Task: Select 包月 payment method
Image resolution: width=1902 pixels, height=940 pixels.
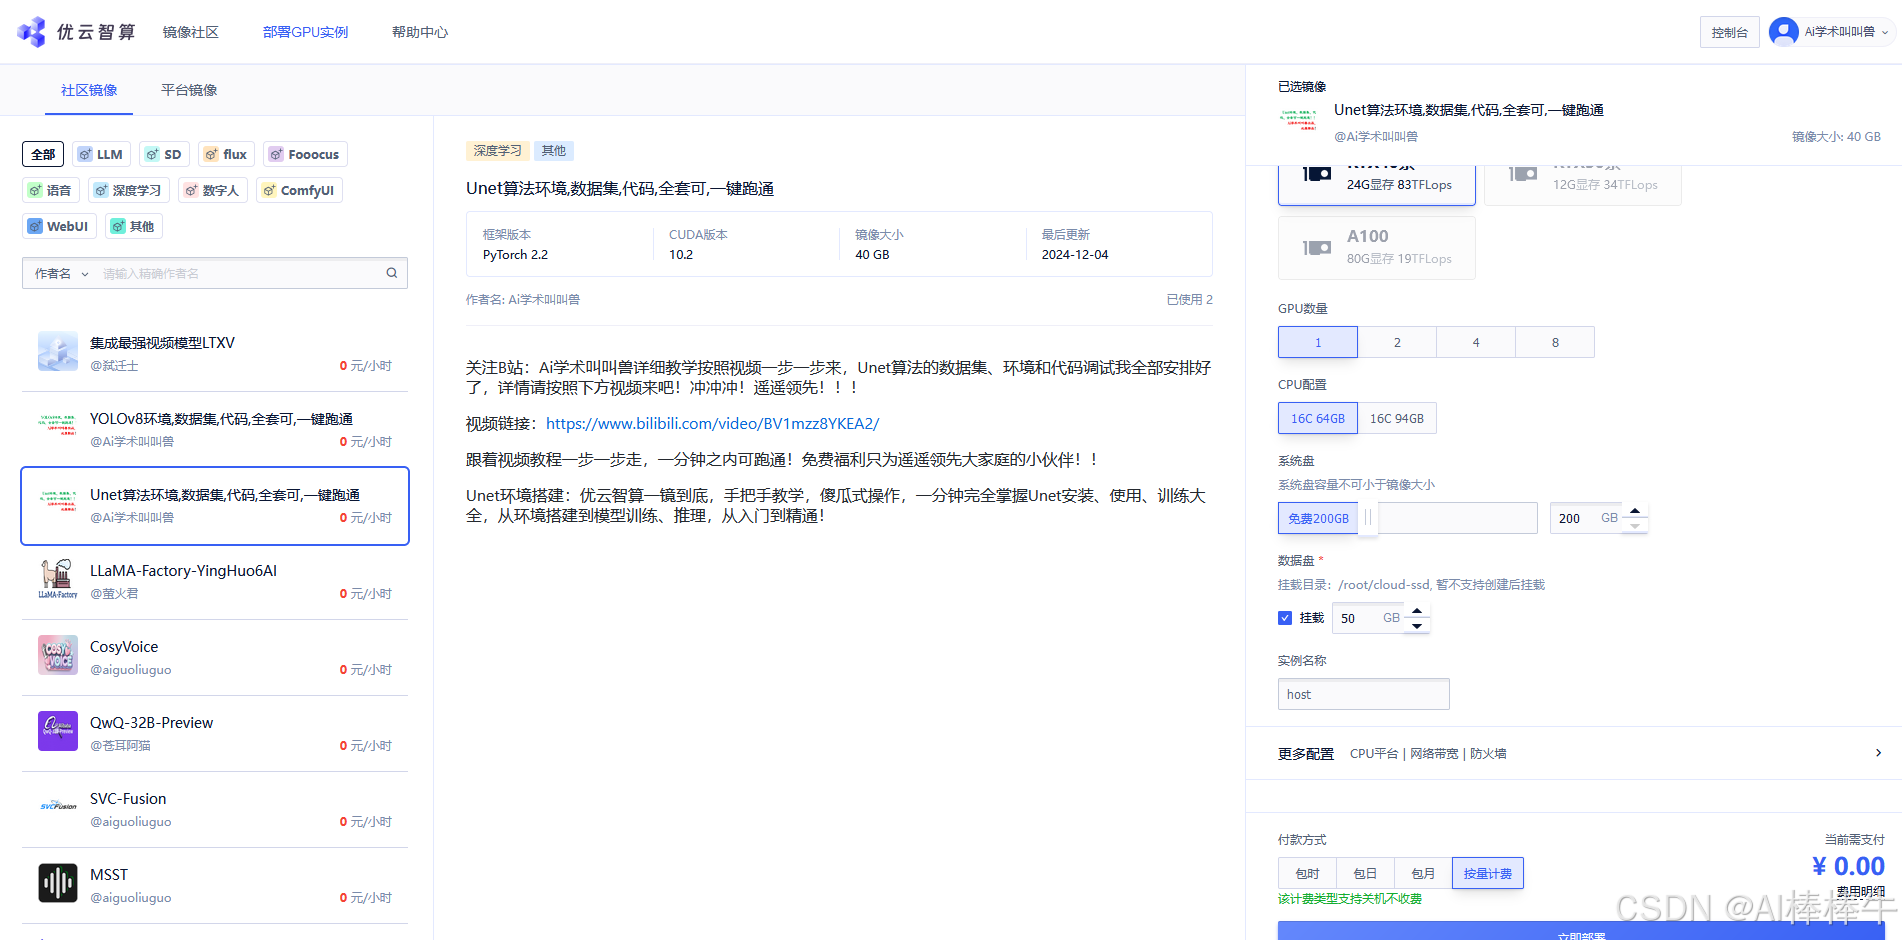Action: click(x=1423, y=873)
